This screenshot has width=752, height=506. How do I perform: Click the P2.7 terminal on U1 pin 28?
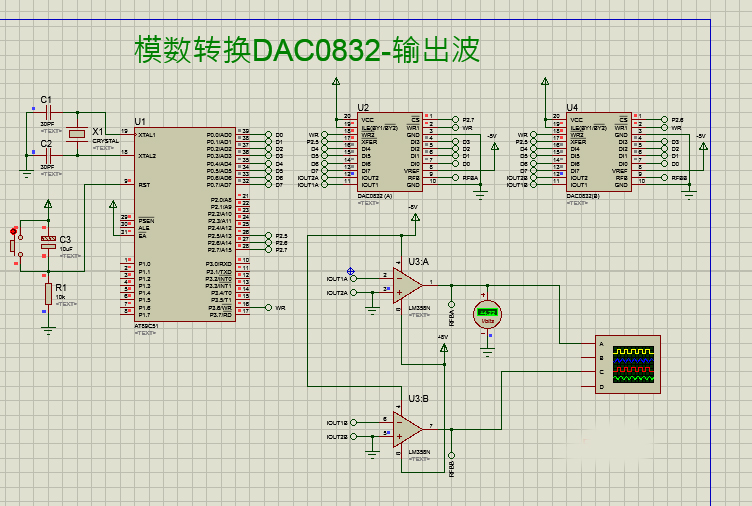269,250
